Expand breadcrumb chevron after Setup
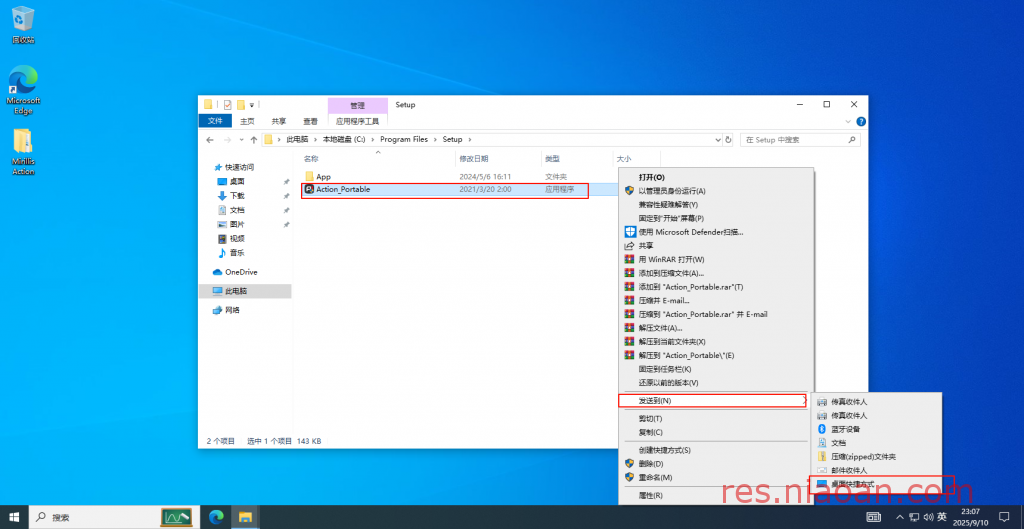The image size is (1024, 529). [468, 140]
